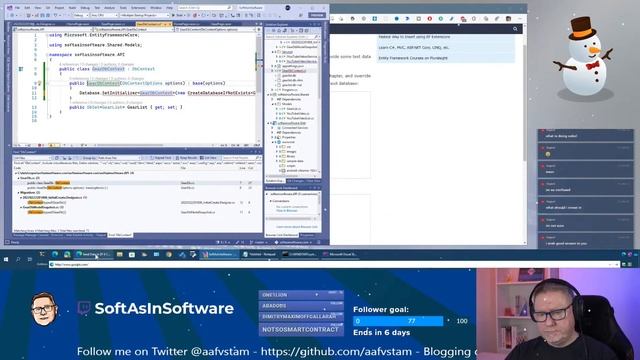
Task: Open the Build menu in Visual Studio
Action: [x=72, y=8]
